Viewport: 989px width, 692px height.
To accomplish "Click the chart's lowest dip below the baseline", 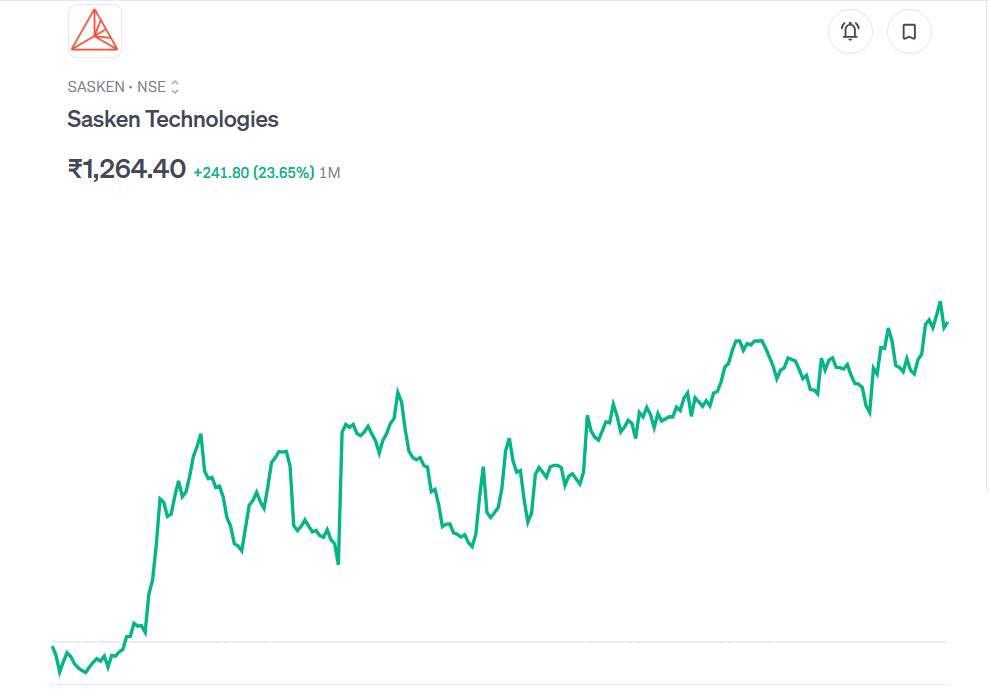I will coord(60,673).
